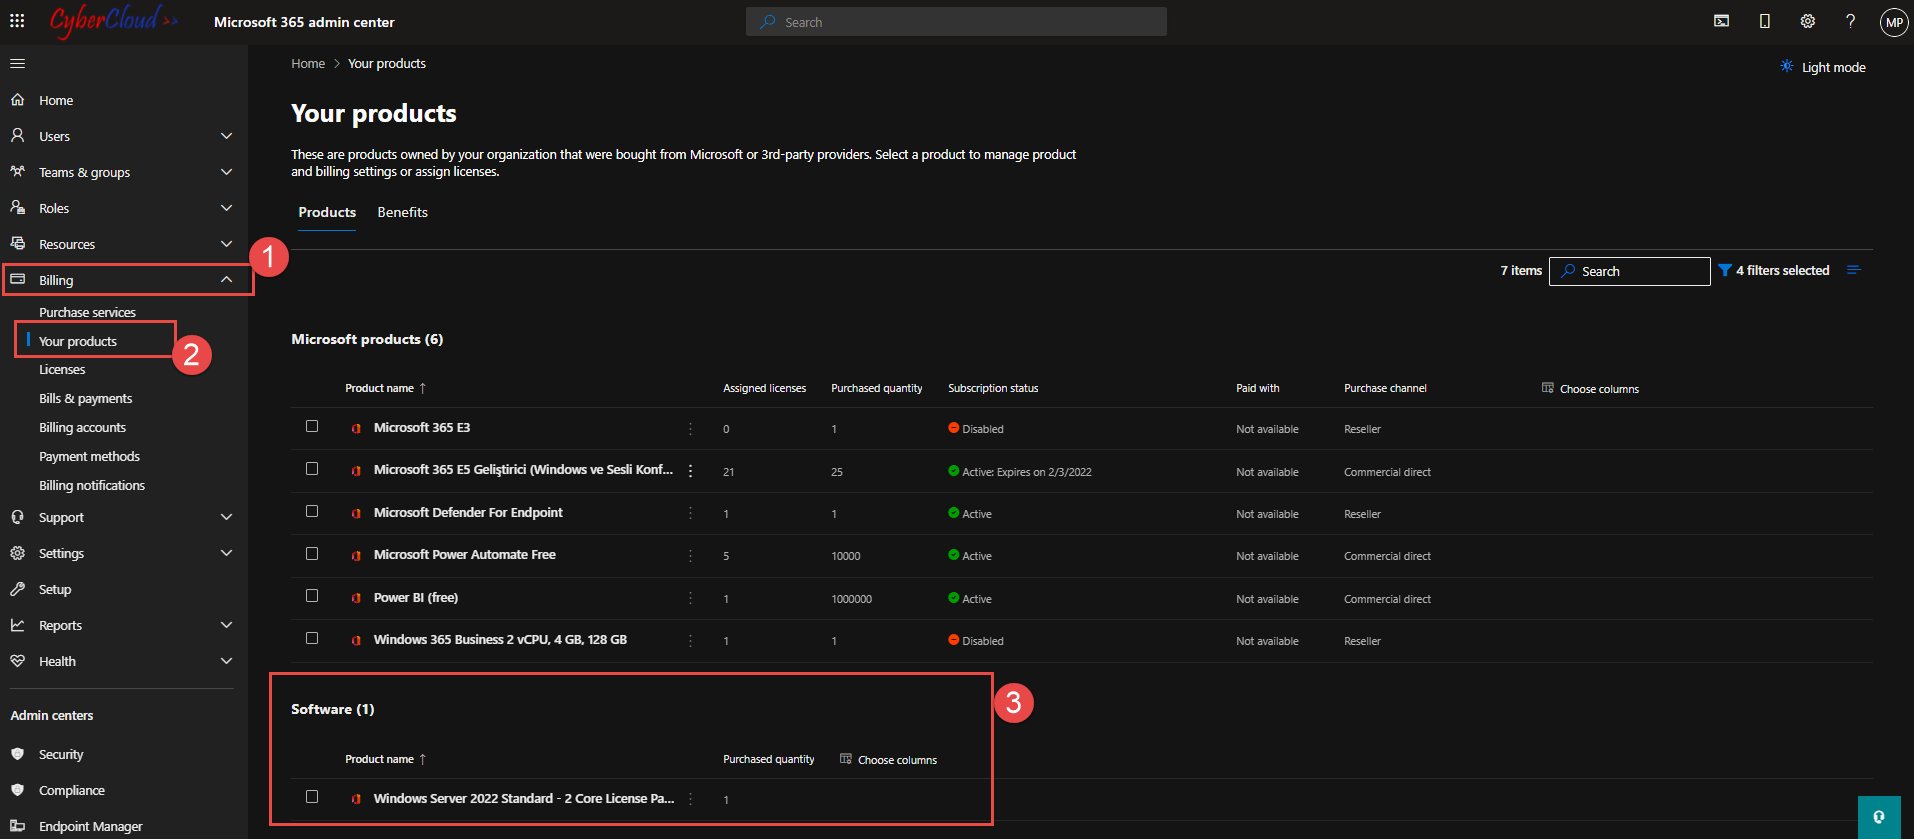
Task: Switch to the Benefits tab
Action: pyautogui.click(x=402, y=212)
